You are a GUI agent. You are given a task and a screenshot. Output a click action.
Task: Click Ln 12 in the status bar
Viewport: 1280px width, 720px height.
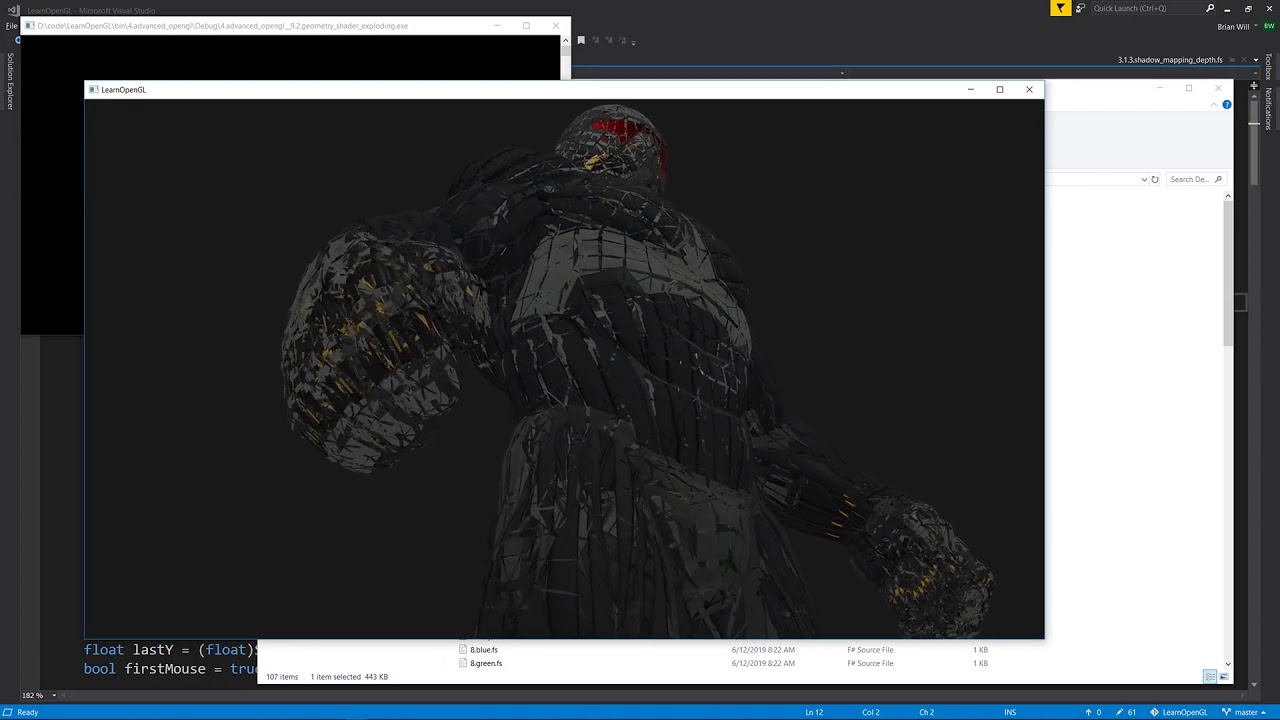click(x=814, y=712)
